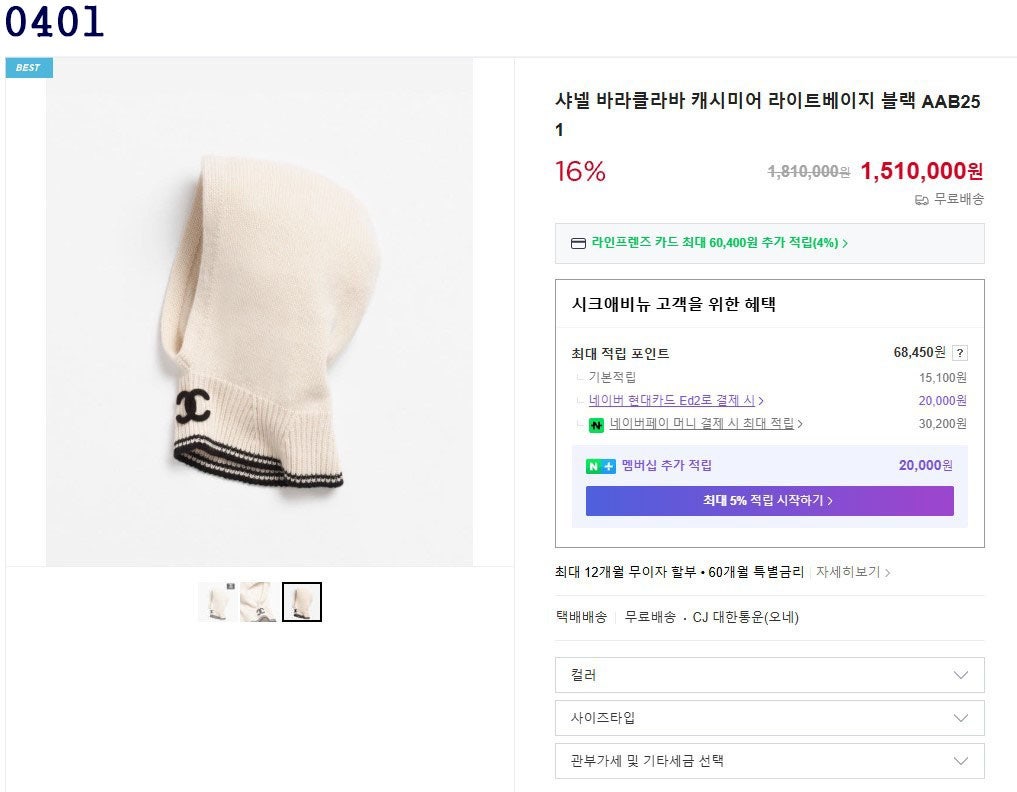The image size is (1017, 792).
Task: Click the credit card icon
Action: (x=578, y=243)
